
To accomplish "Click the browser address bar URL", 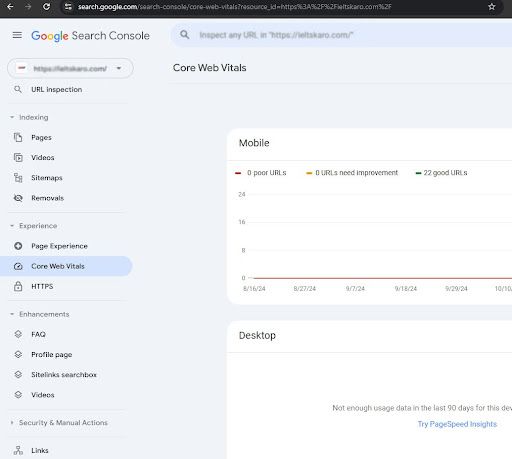I will [234, 7].
